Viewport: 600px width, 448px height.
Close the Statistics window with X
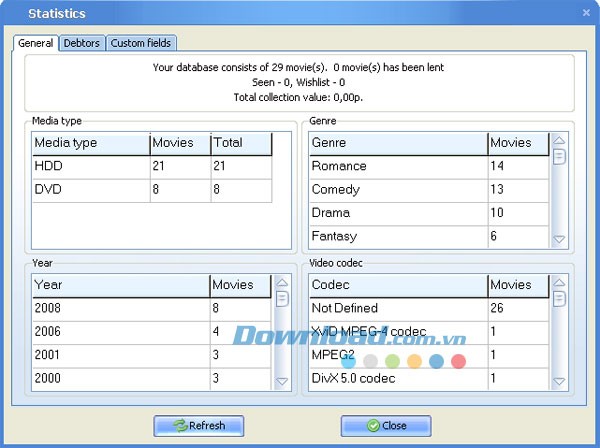(x=586, y=13)
